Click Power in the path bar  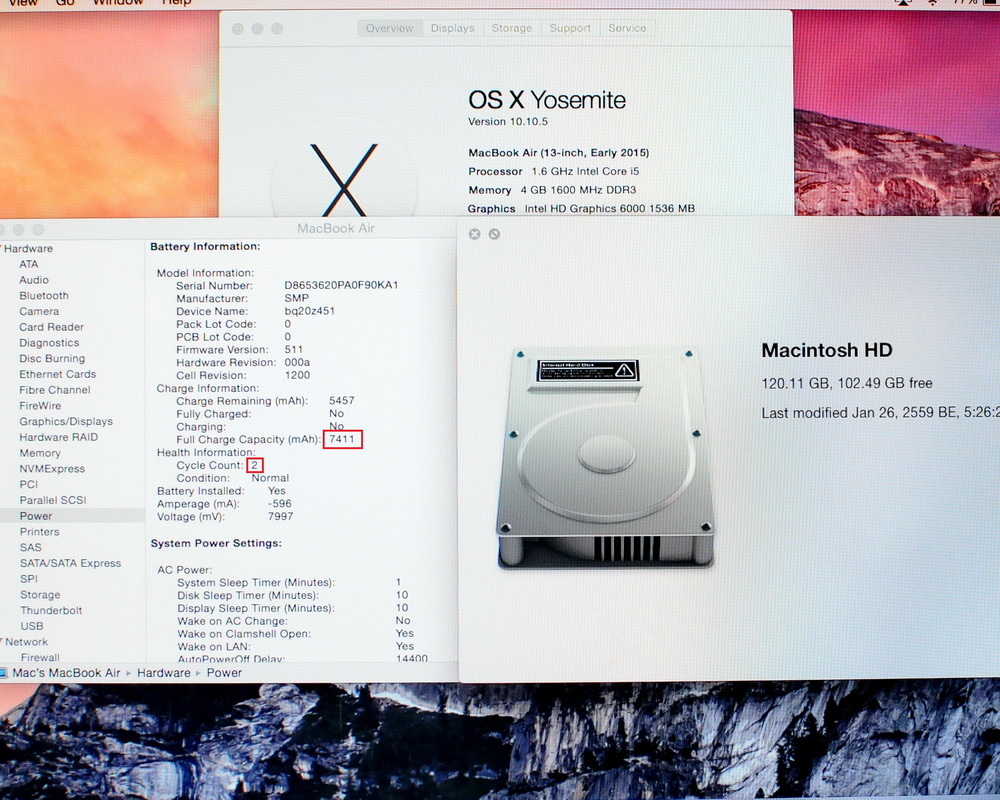(x=224, y=672)
